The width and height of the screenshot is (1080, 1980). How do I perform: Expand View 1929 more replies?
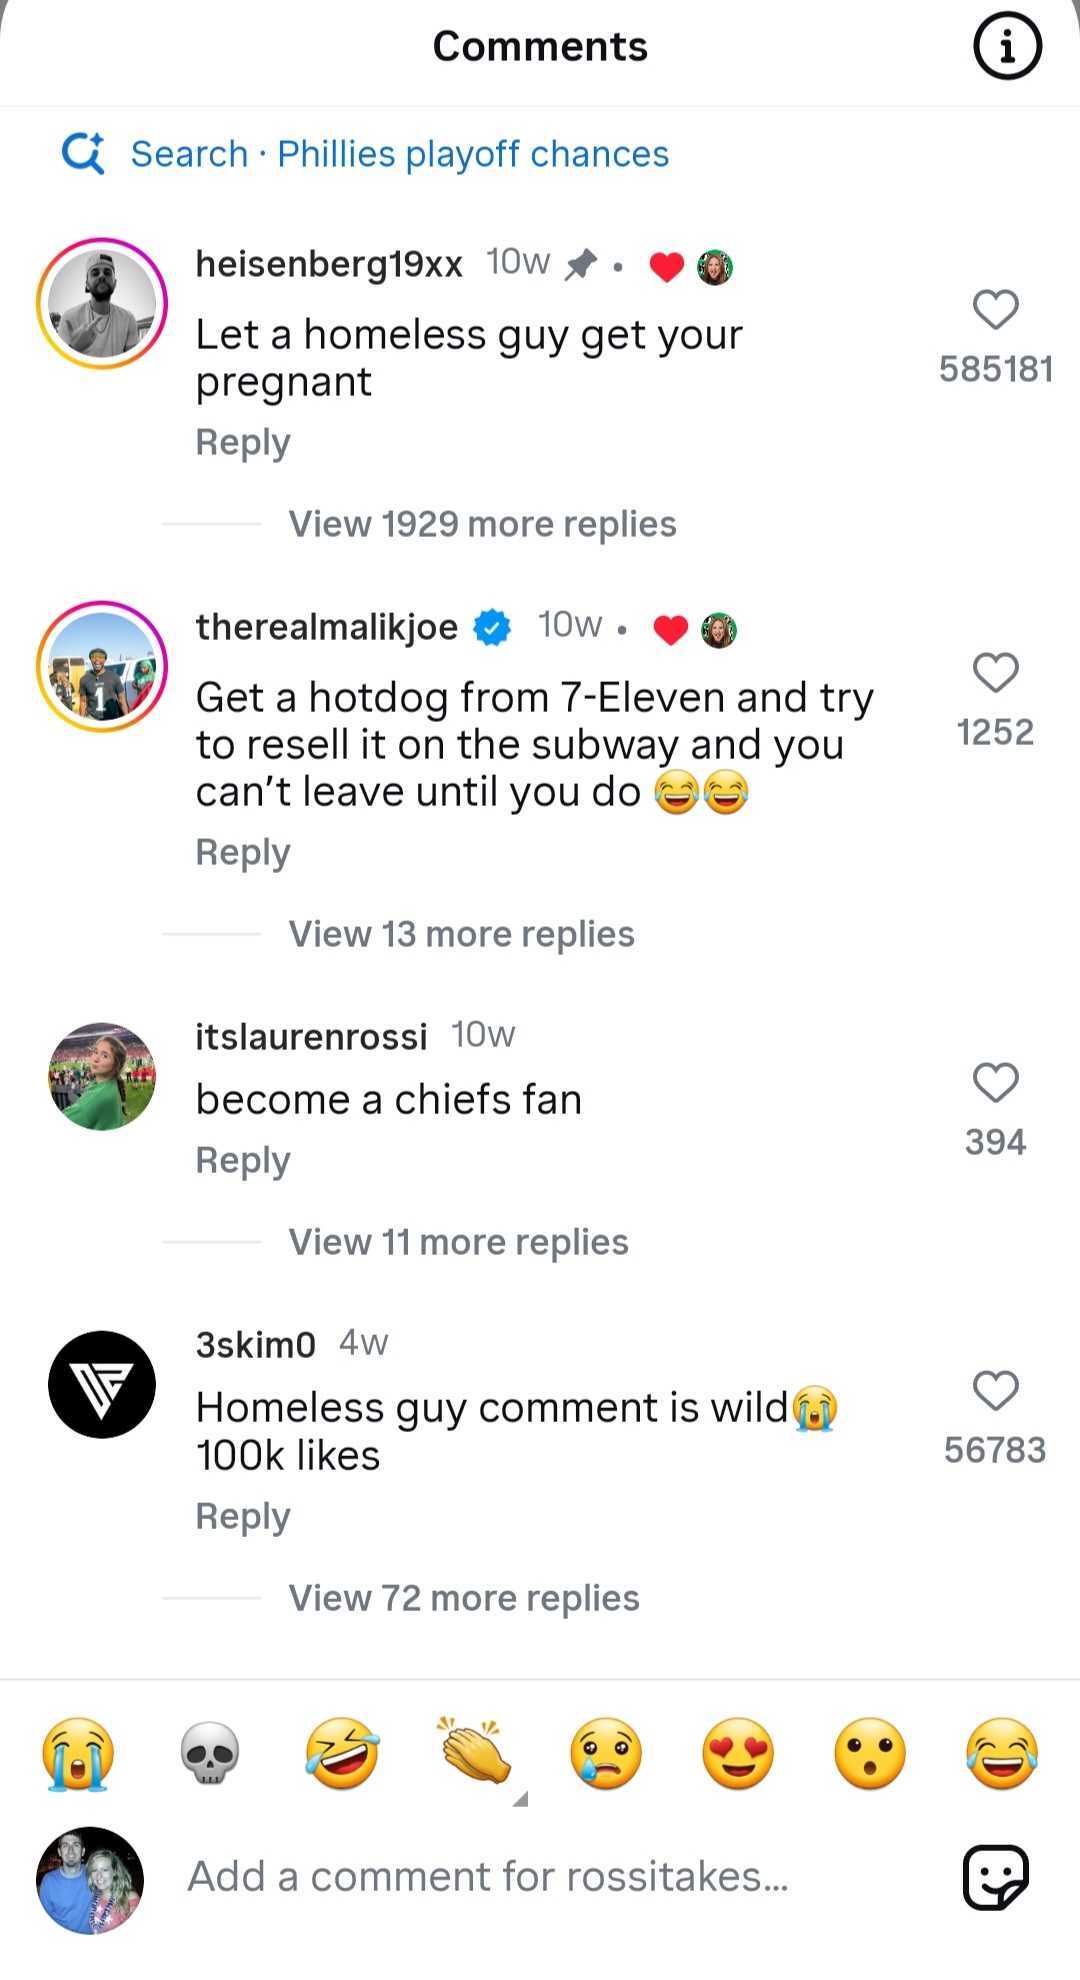[482, 524]
